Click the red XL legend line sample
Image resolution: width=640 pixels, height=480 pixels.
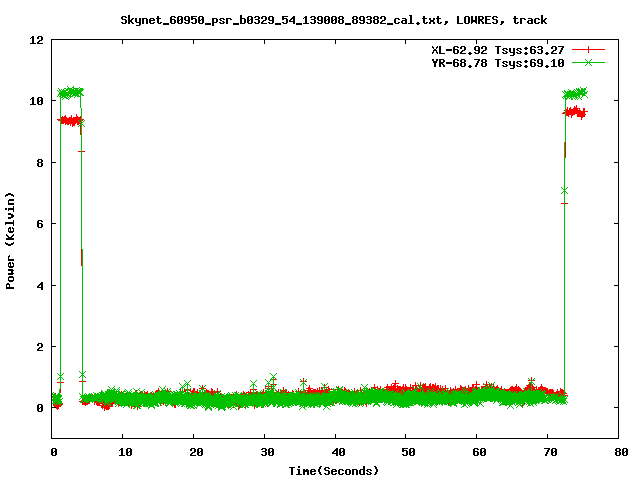click(x=589, y=49)
